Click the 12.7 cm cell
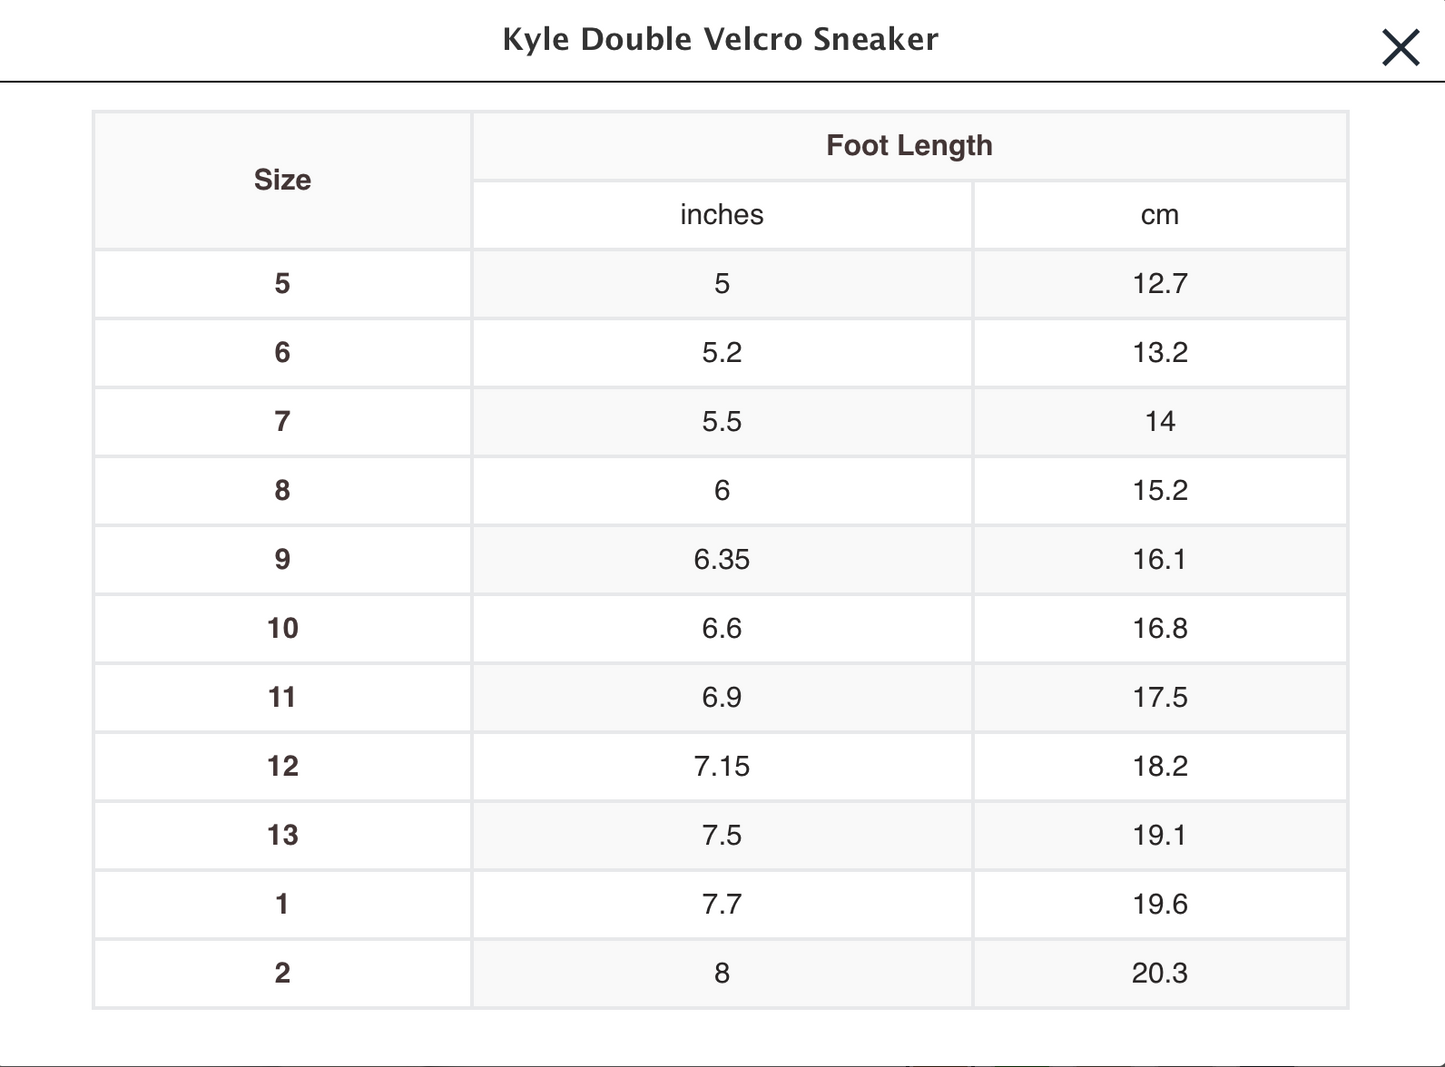This screenshot has width=1445, height=1067. coord(1159,284)
